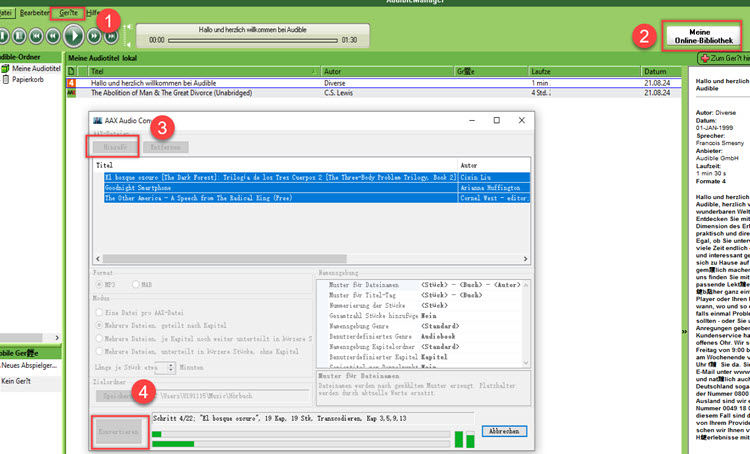Click the left arrow of converter list scrollbar

tap(98, 259)
